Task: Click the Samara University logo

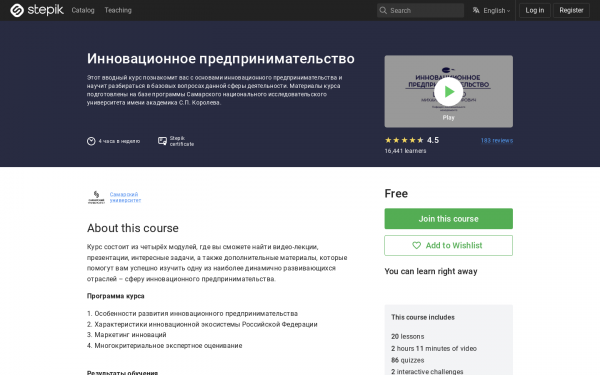Action: coord(96,197)
